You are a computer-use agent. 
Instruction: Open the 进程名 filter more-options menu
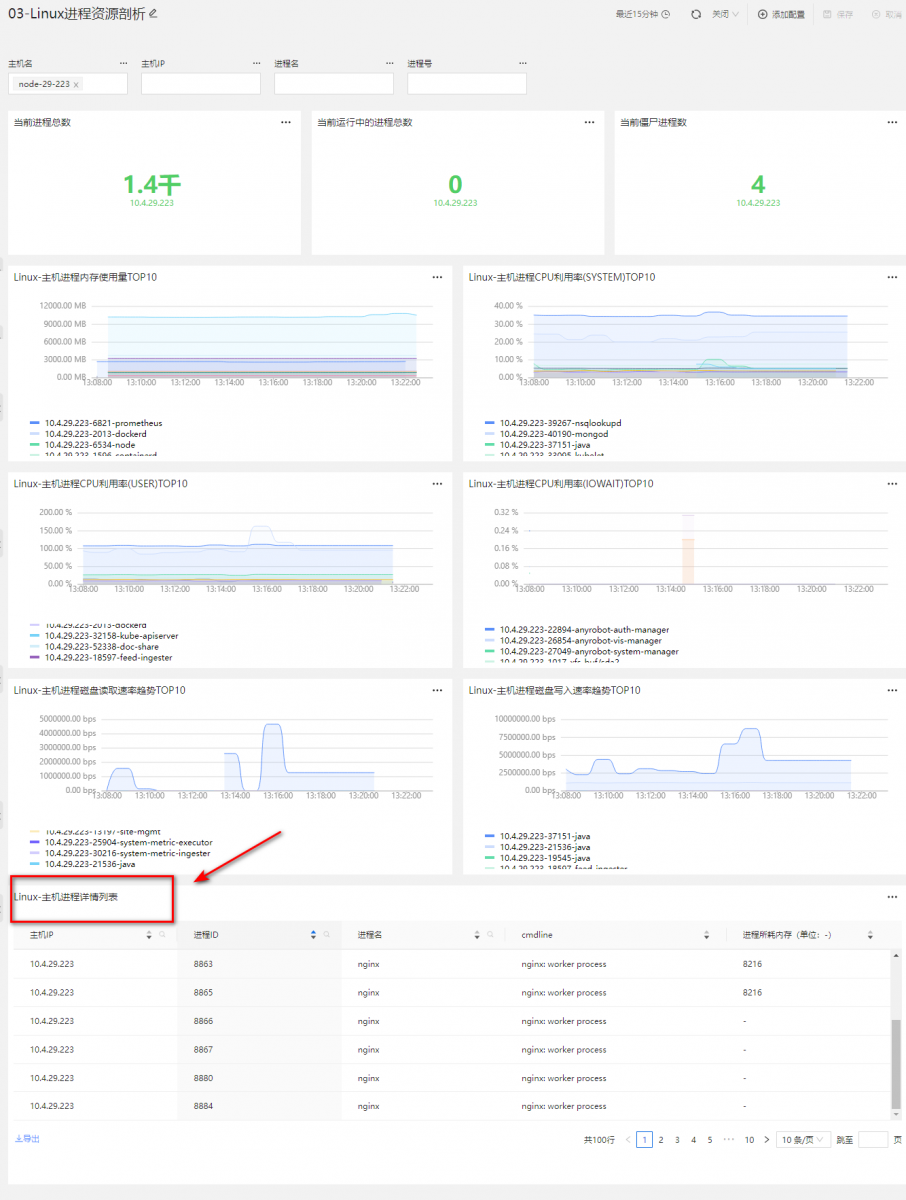pos(389,63)
